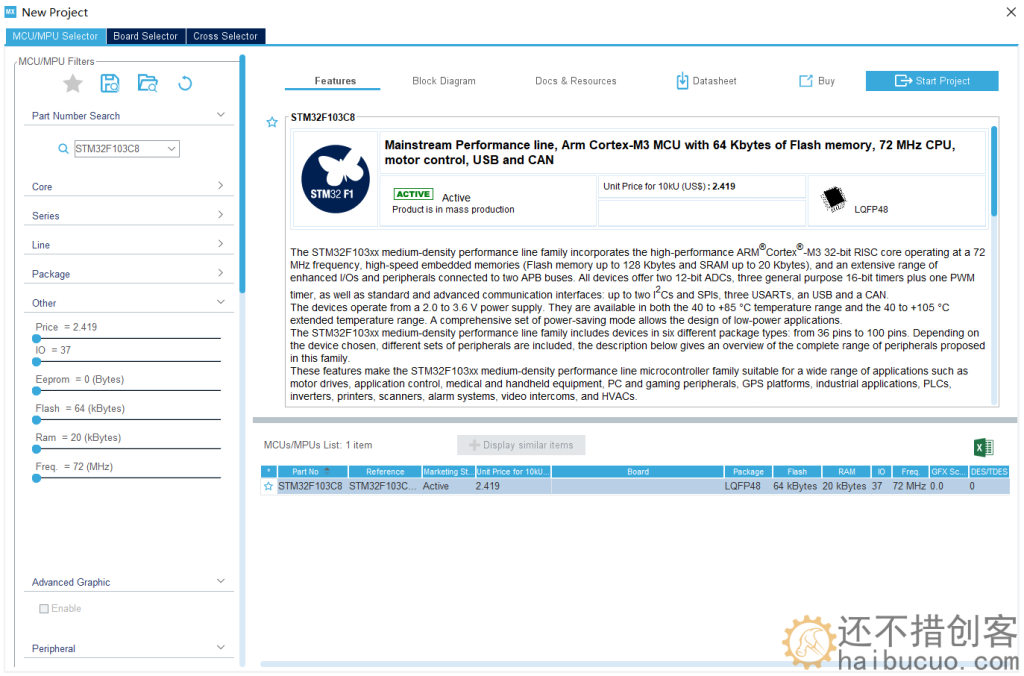This screenshot has width=1024, height=676.
Task: Expand the Package filter section
Action: [221, 273]
